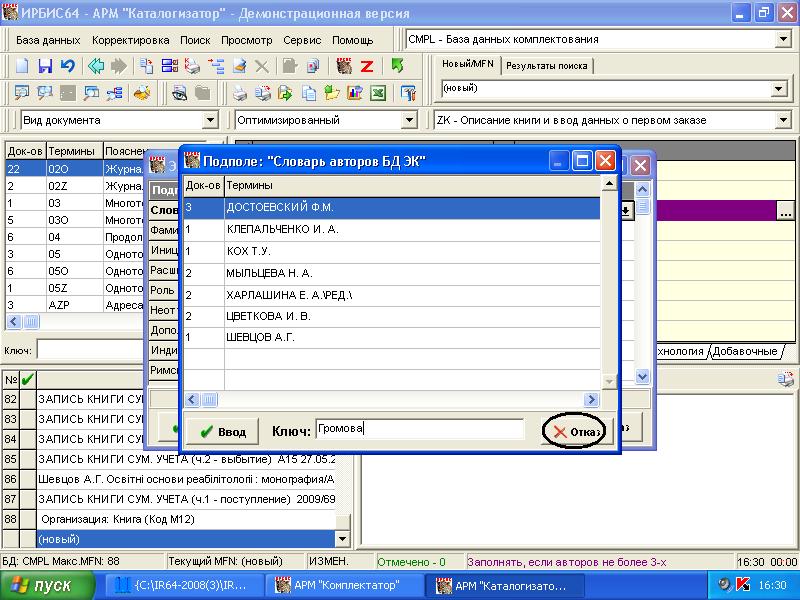This screenshot has width=800, height=600.
Task: Click the blue undo arrow icon
Action: pyautogui.click(x=68, y=67)
